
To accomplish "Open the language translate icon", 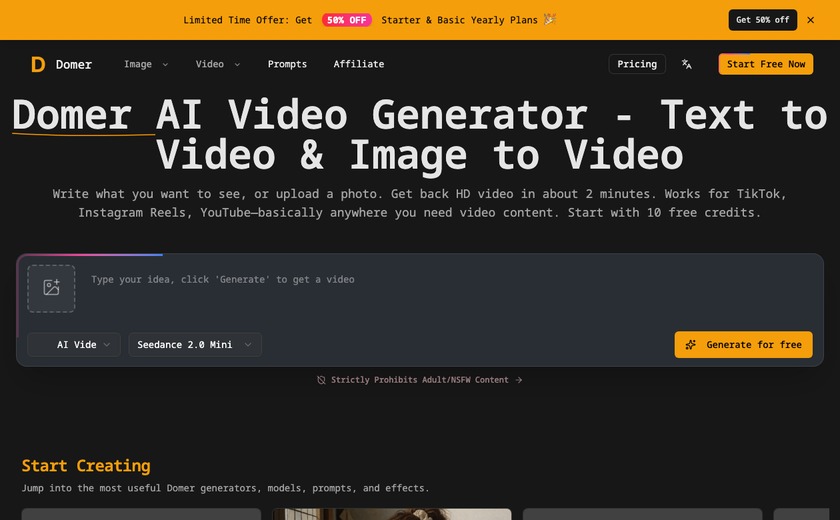I will point(686,64).
